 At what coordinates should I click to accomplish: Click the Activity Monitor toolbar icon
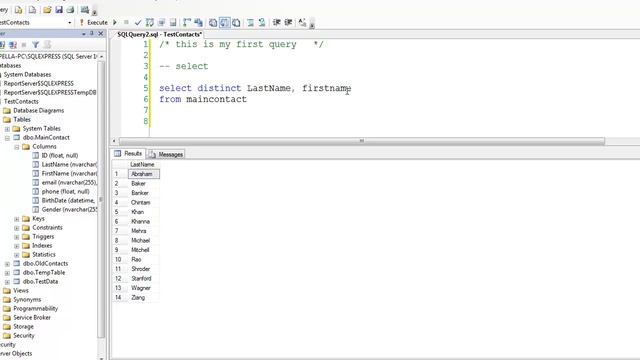pos(85,10)
